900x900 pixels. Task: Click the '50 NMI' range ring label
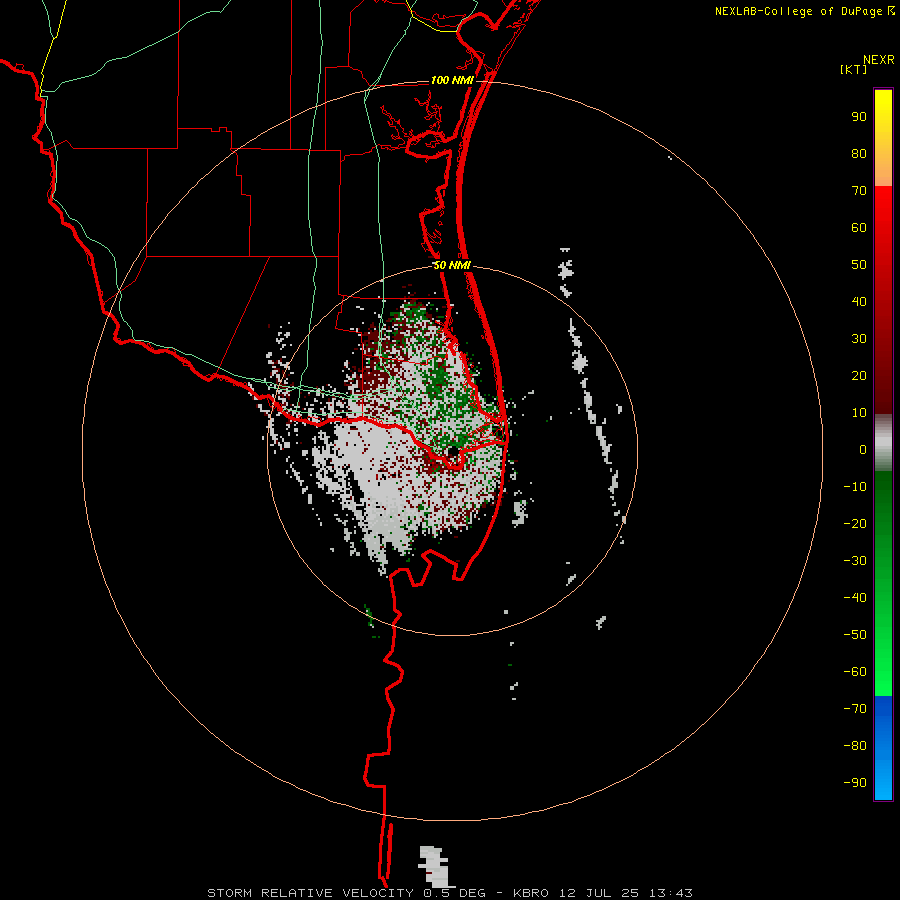pos(452,265)
